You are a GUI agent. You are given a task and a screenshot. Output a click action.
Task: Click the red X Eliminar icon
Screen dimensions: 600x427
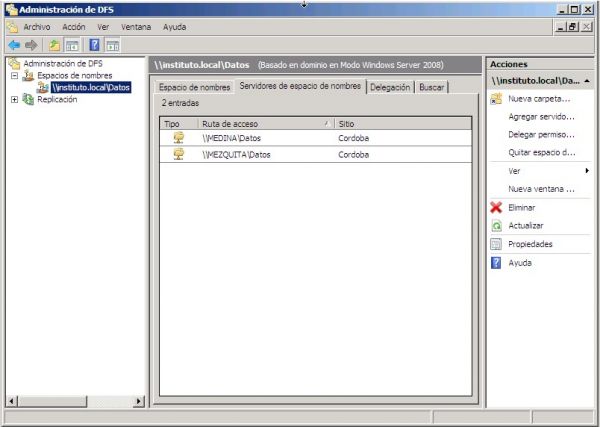[x=496, y=207]
